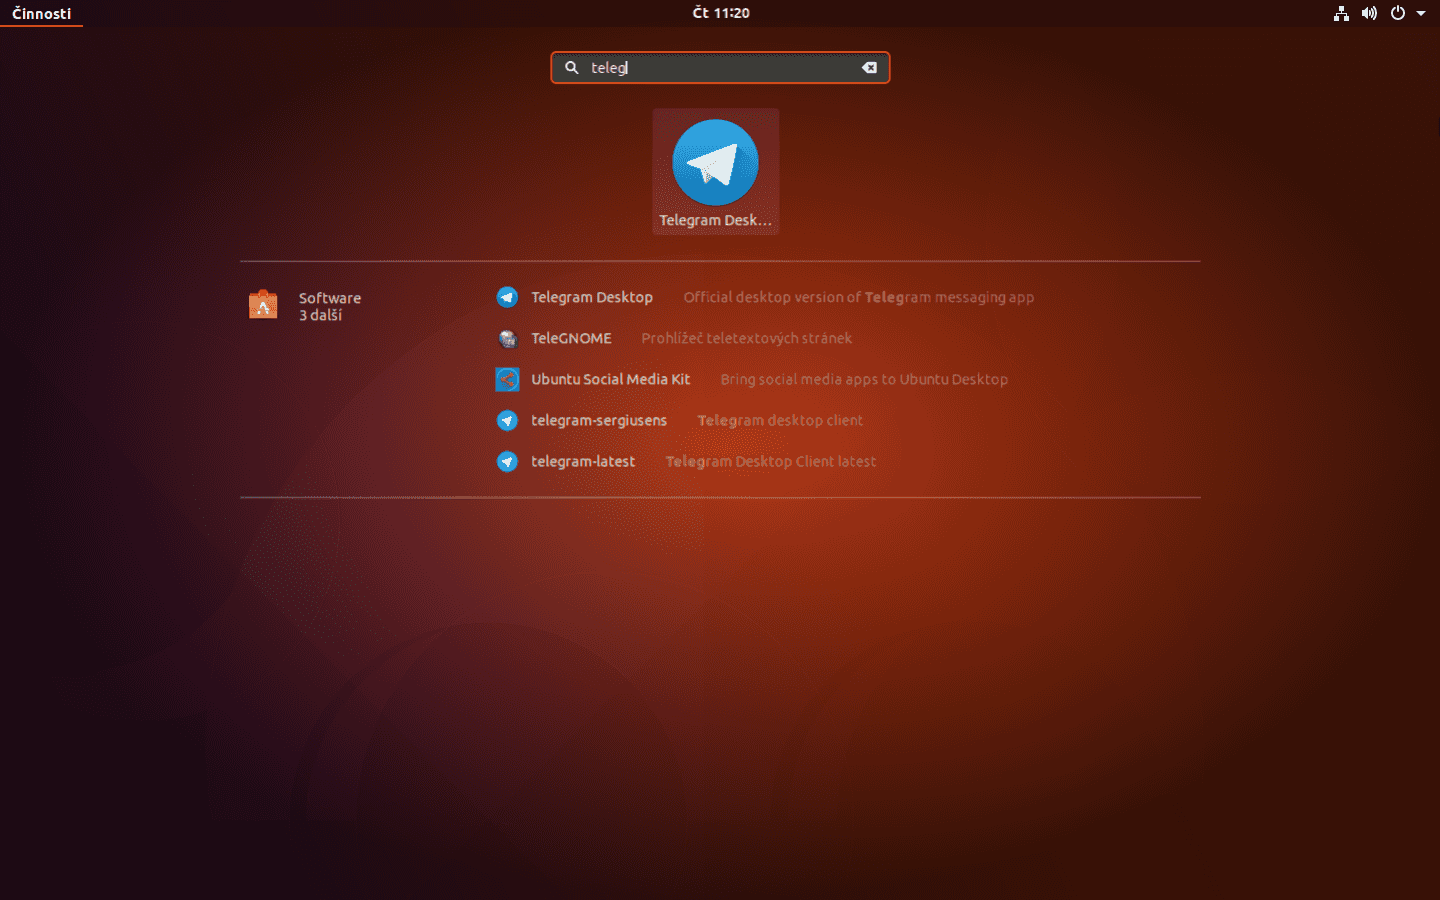
Task: Click the Činnosti activities button
Action: [x=42, y=13]
